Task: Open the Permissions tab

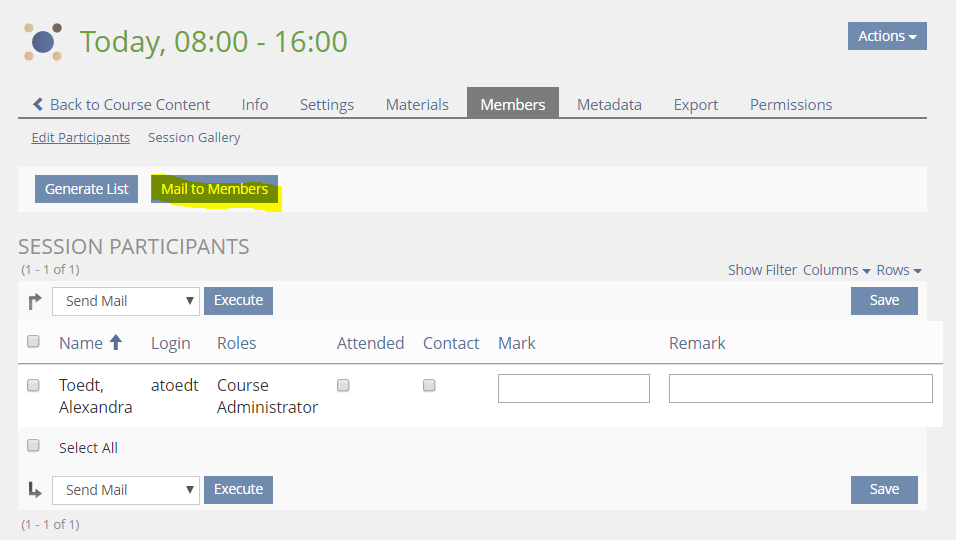Action: pyautogui.click(x=791, y=104)
